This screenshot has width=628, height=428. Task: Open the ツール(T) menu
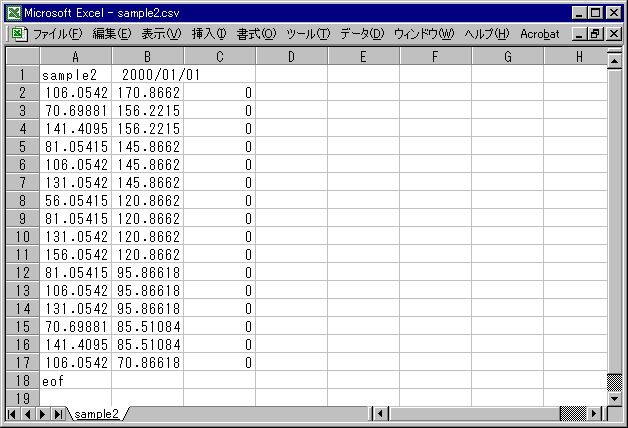coord(308,34)
